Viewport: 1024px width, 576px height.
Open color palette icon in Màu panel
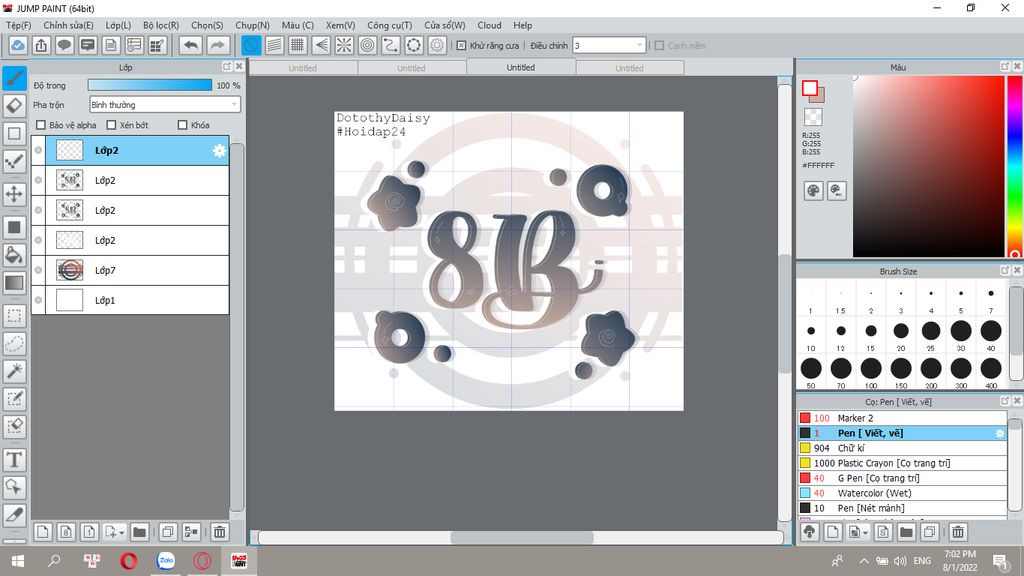click(x=813, y=191)
